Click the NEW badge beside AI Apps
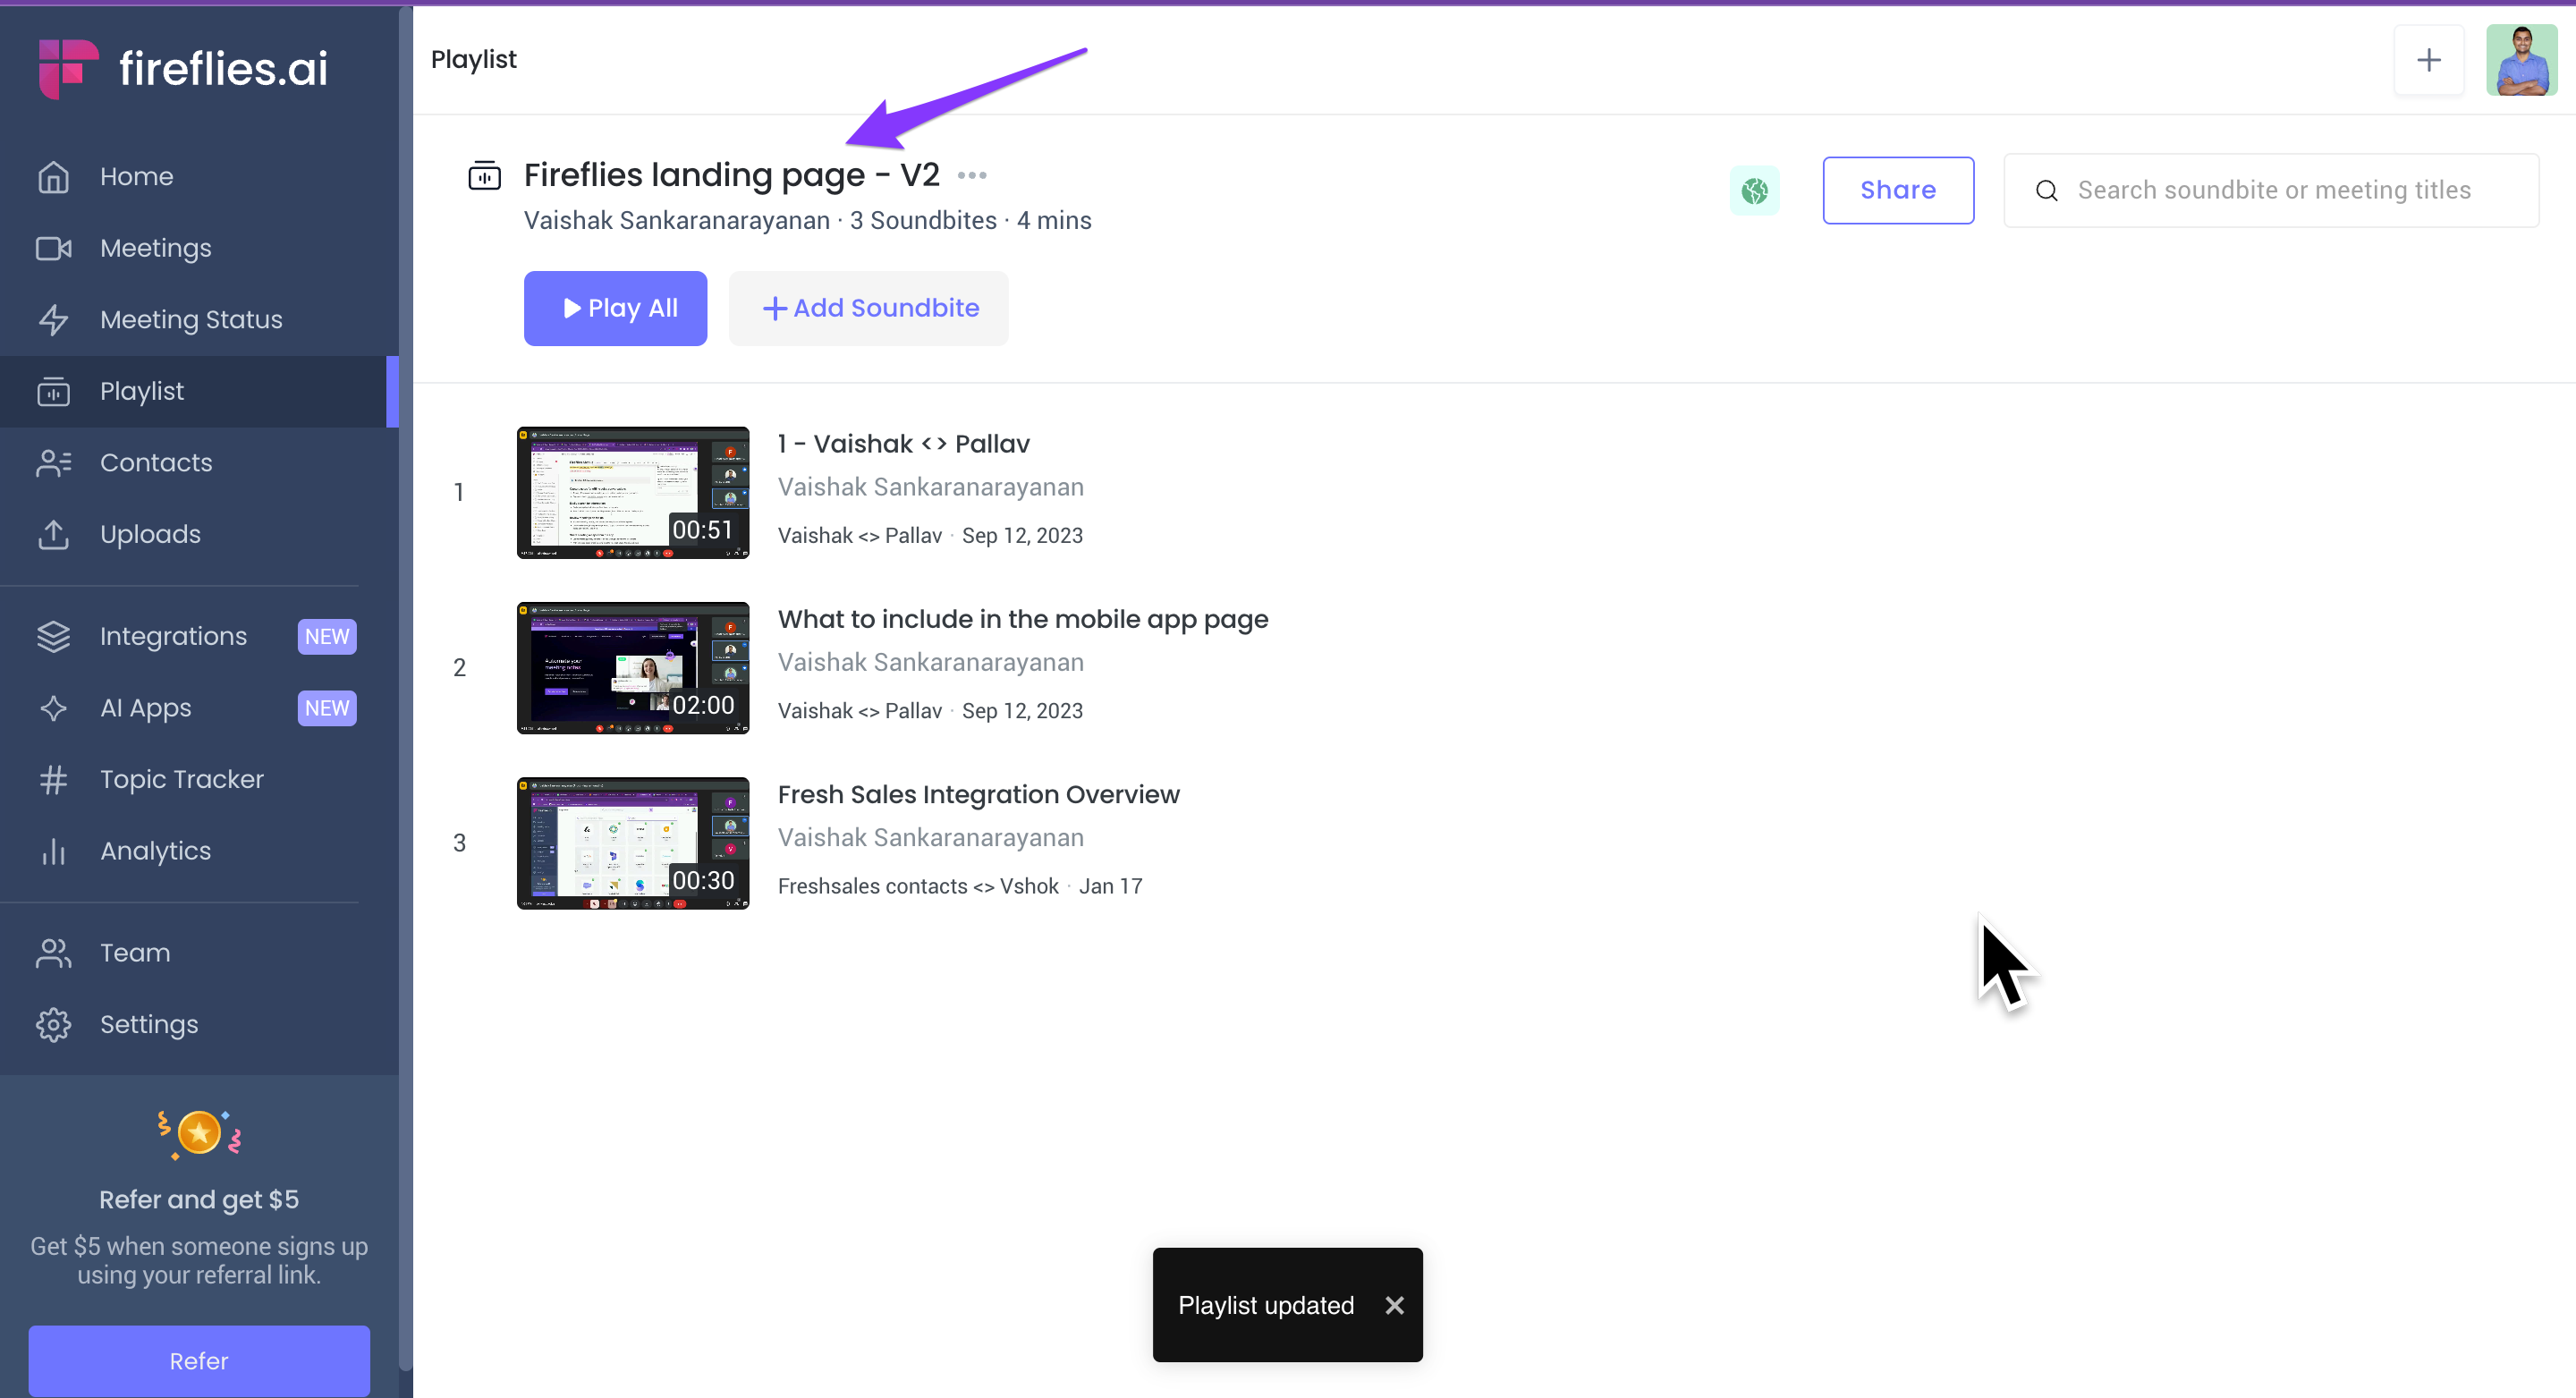The width and height of the screenshot is (2576, 1398). (x=327, y=708)
